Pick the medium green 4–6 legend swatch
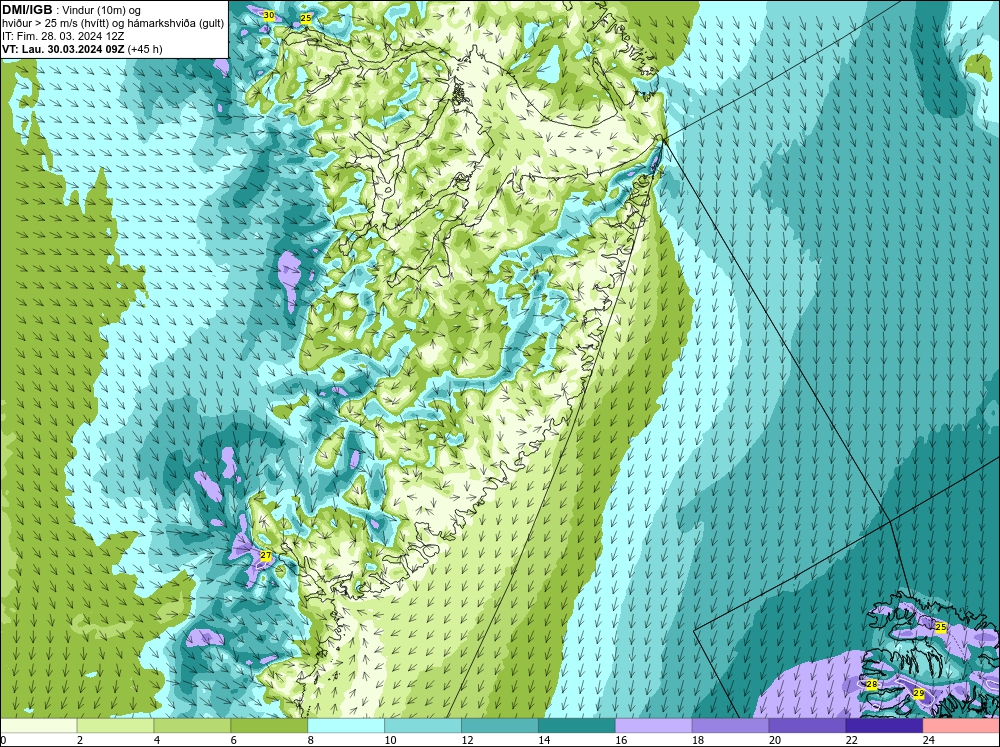 coord(192,726)
